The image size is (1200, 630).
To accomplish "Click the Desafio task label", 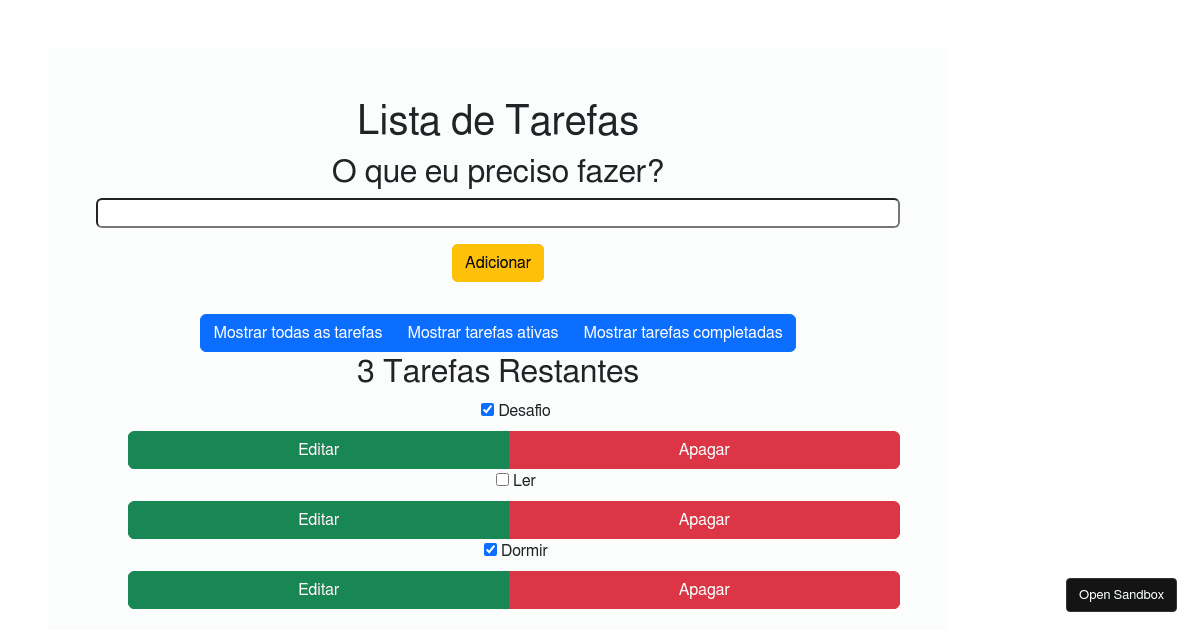I will point(526,410).
